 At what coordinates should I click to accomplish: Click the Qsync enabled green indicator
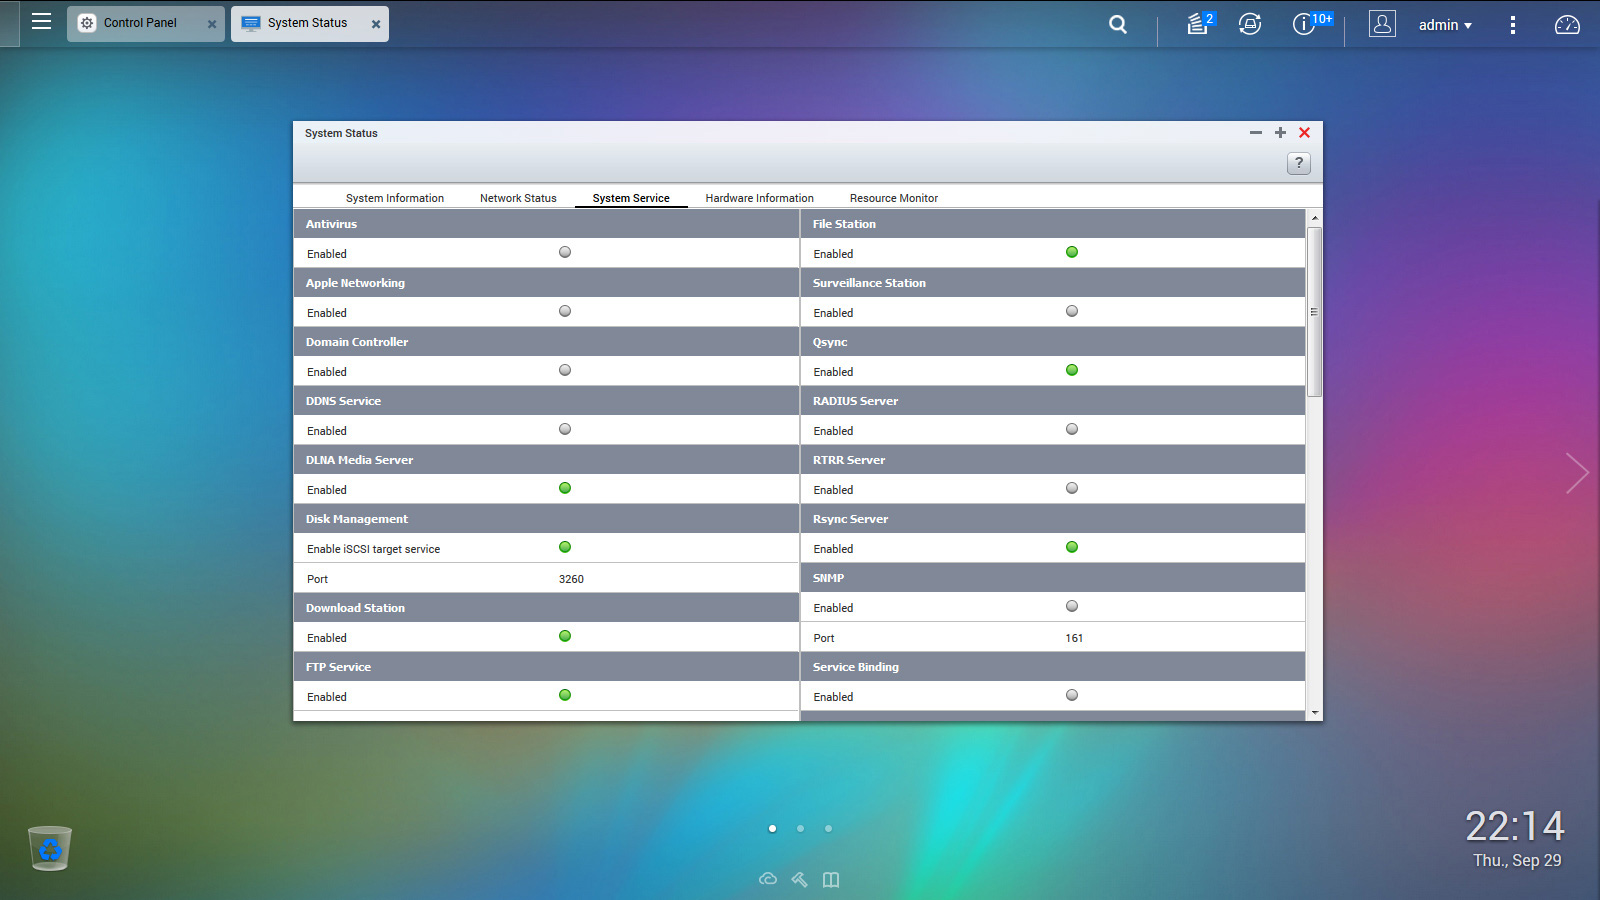click(1072, 370)
